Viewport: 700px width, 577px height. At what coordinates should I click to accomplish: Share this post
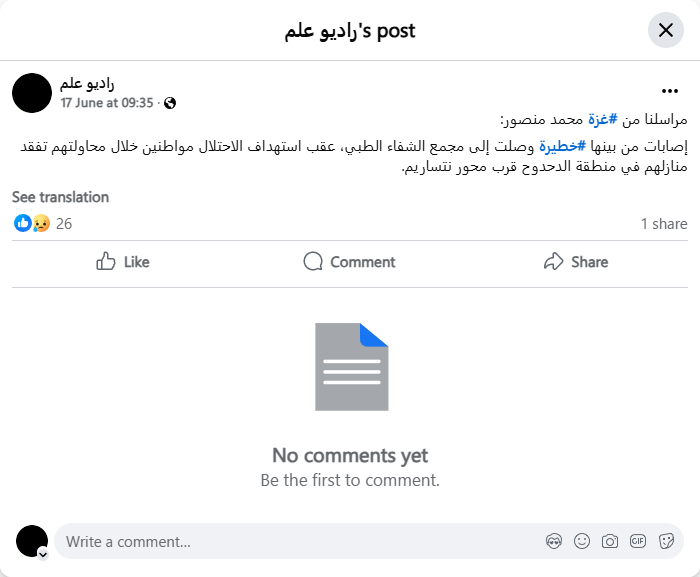pyautogui.click(x=576, y=262)
